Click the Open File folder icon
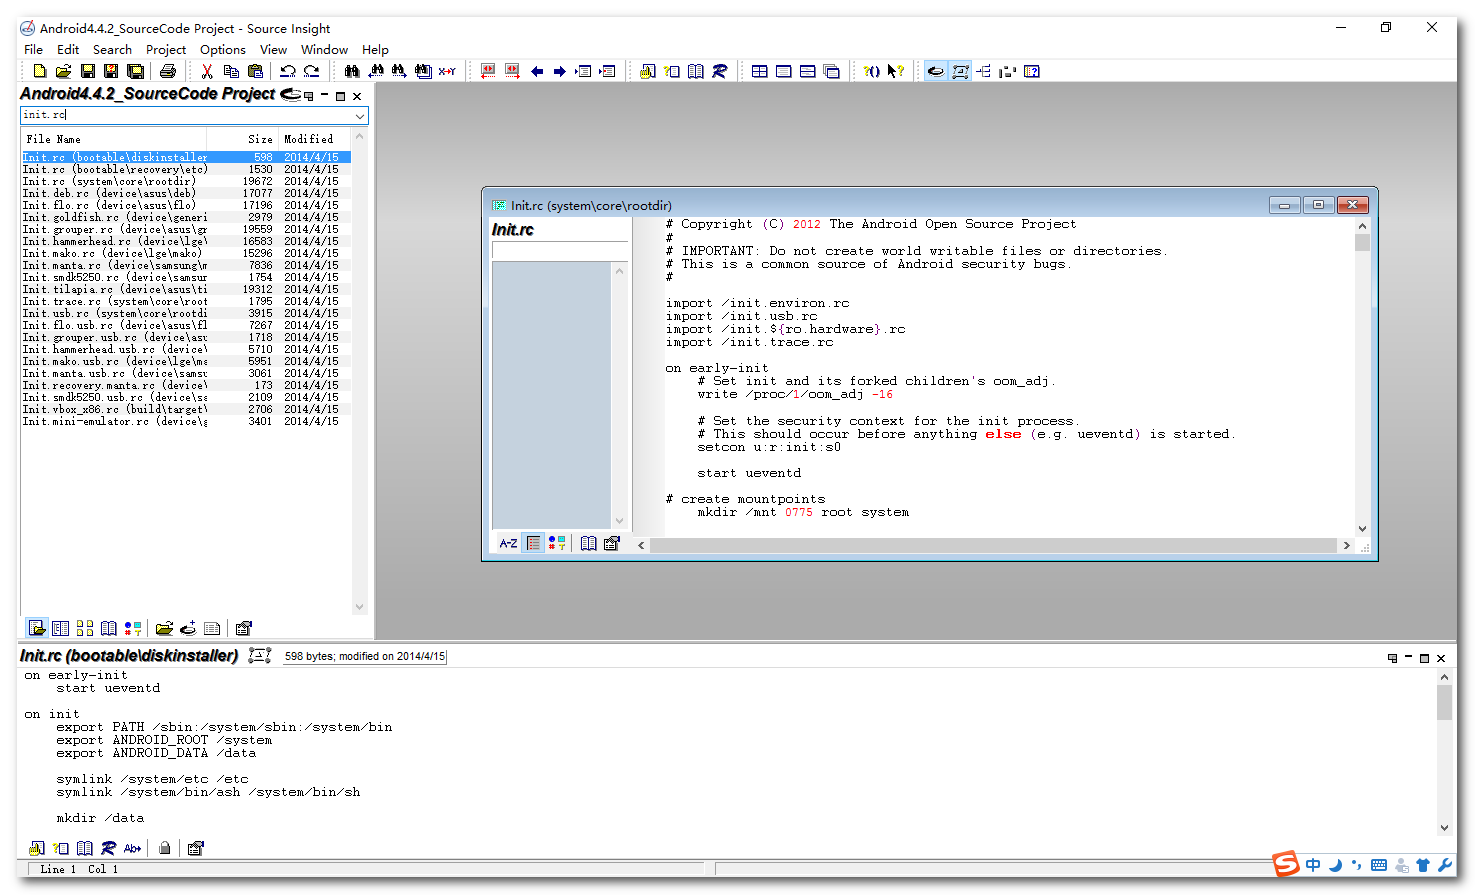 (63, 71)
